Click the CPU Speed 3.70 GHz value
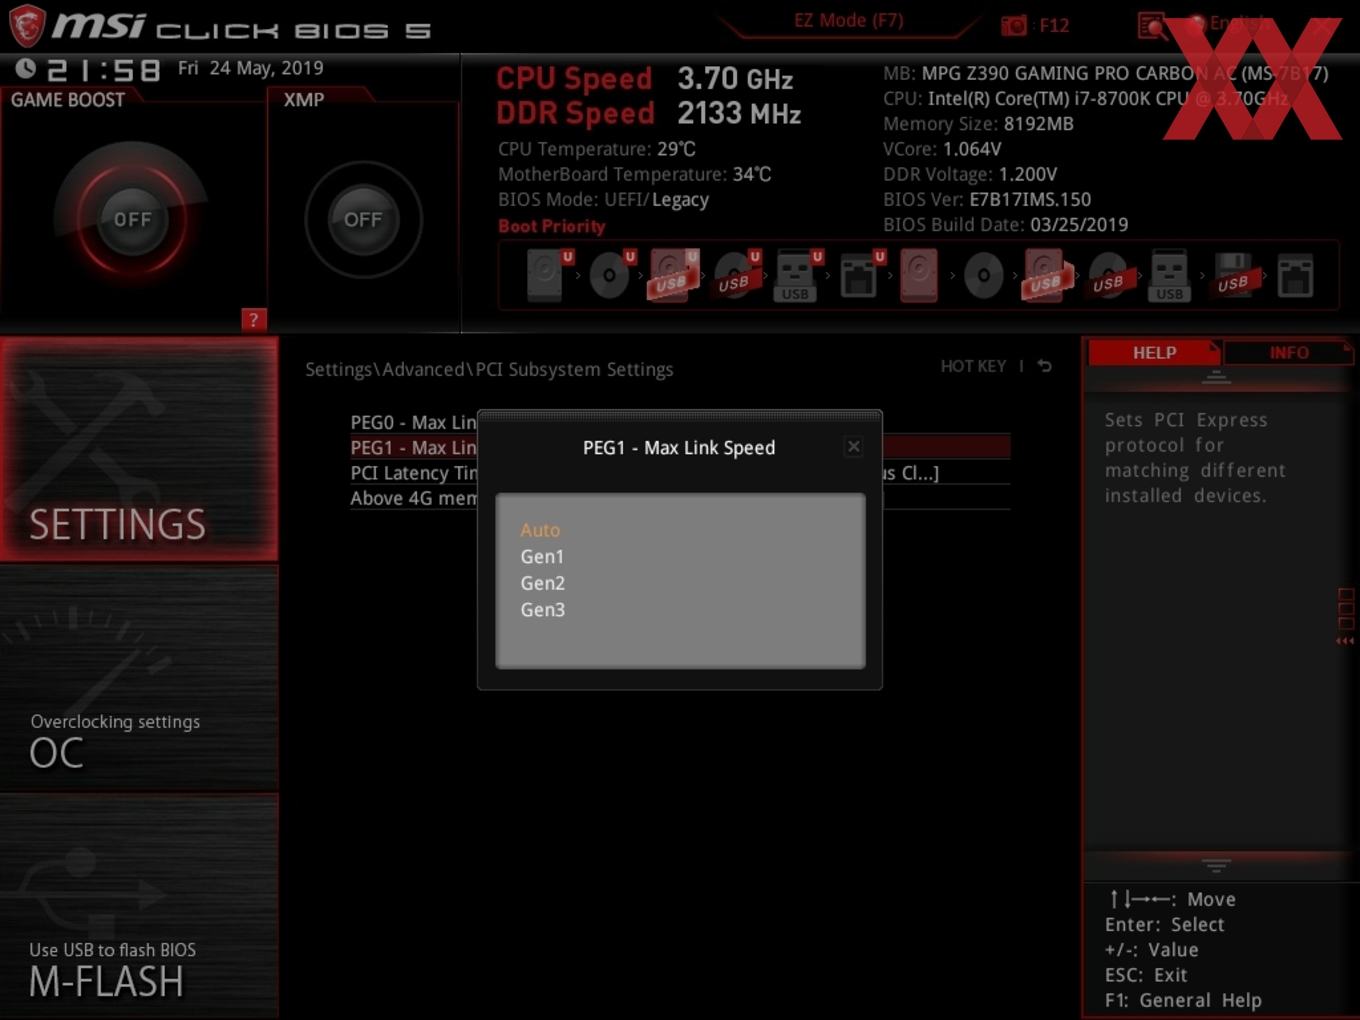 (735, 78)
